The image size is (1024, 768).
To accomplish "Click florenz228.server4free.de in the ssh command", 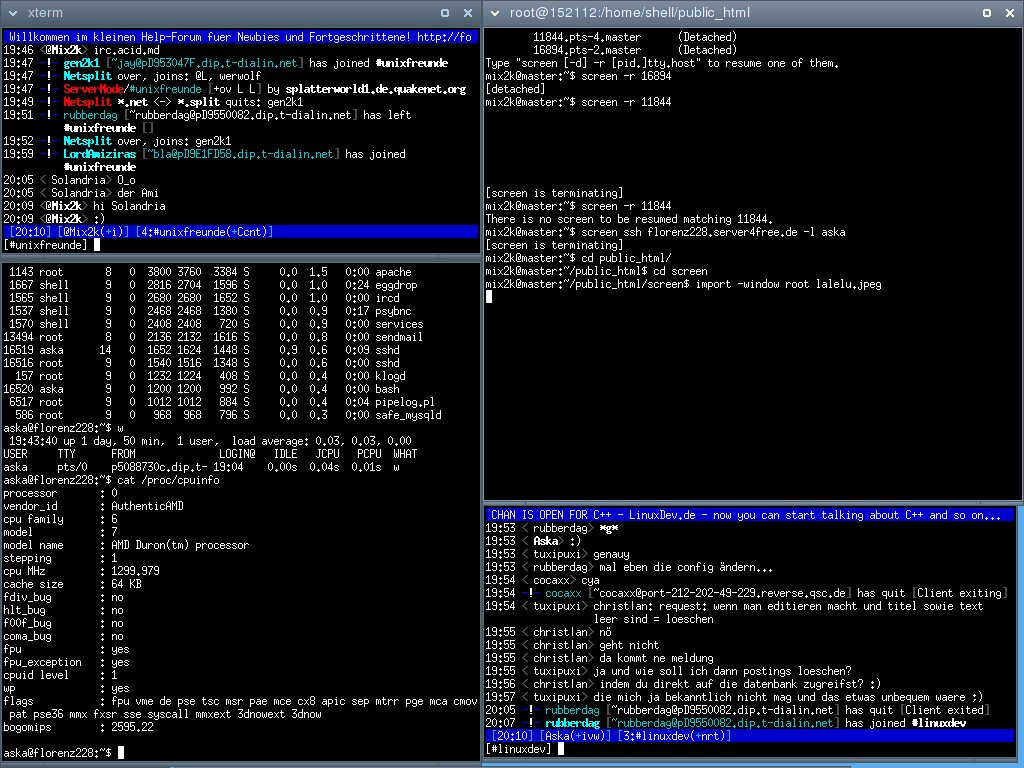I will coord(715,232).
